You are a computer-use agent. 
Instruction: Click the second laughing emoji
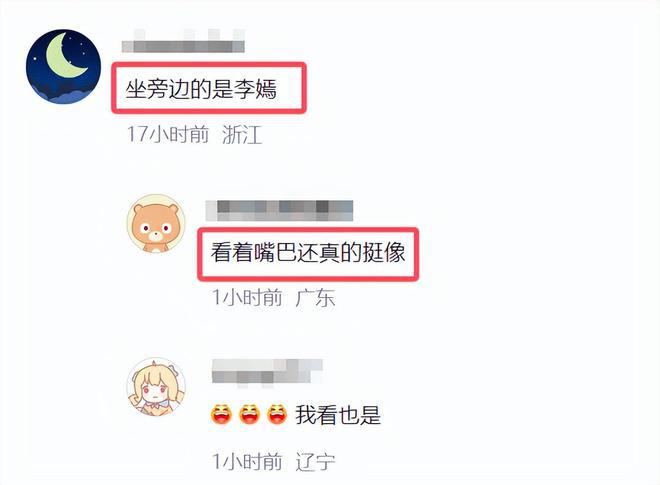pyautogui.click(x=250, y=415)
